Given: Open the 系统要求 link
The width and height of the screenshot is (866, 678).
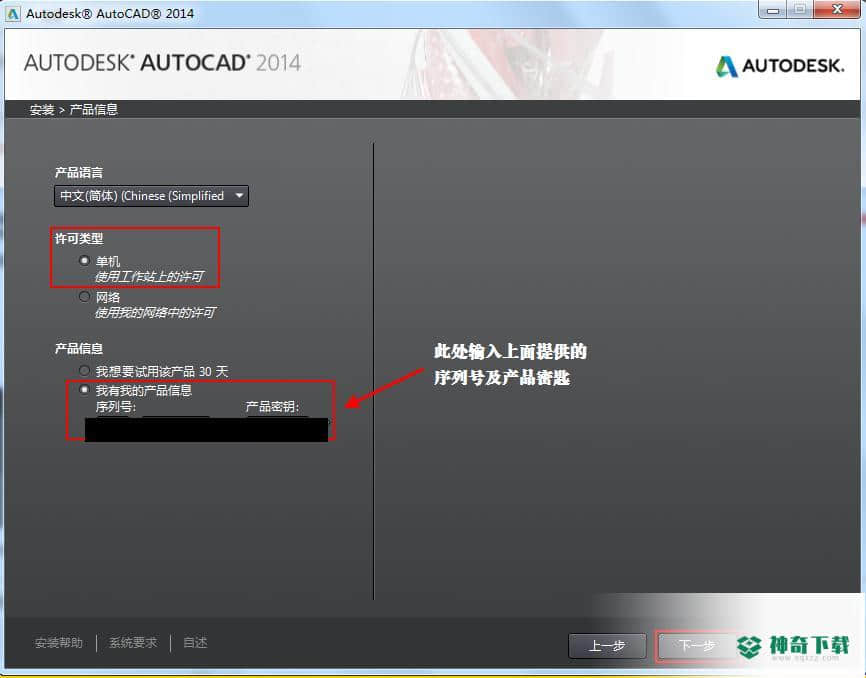Looking at the screenshot, I should (x=133, y=643).
